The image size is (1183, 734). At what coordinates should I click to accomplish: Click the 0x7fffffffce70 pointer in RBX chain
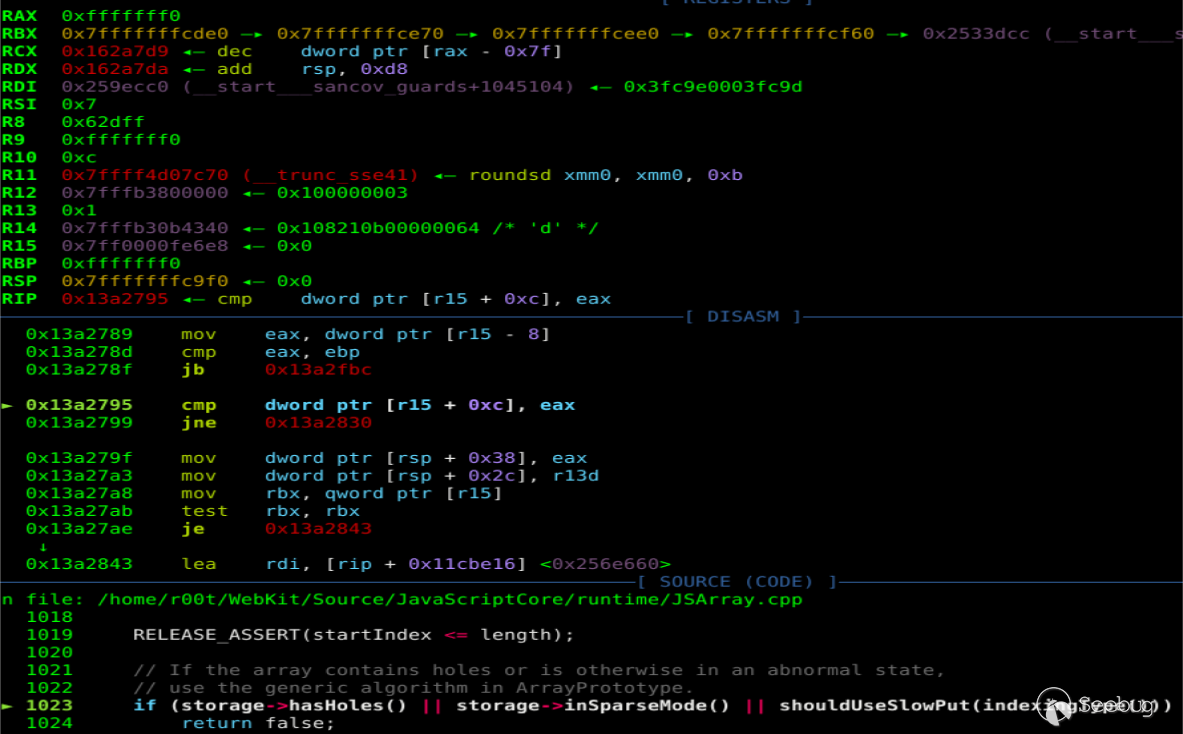(x=361, y=33)
